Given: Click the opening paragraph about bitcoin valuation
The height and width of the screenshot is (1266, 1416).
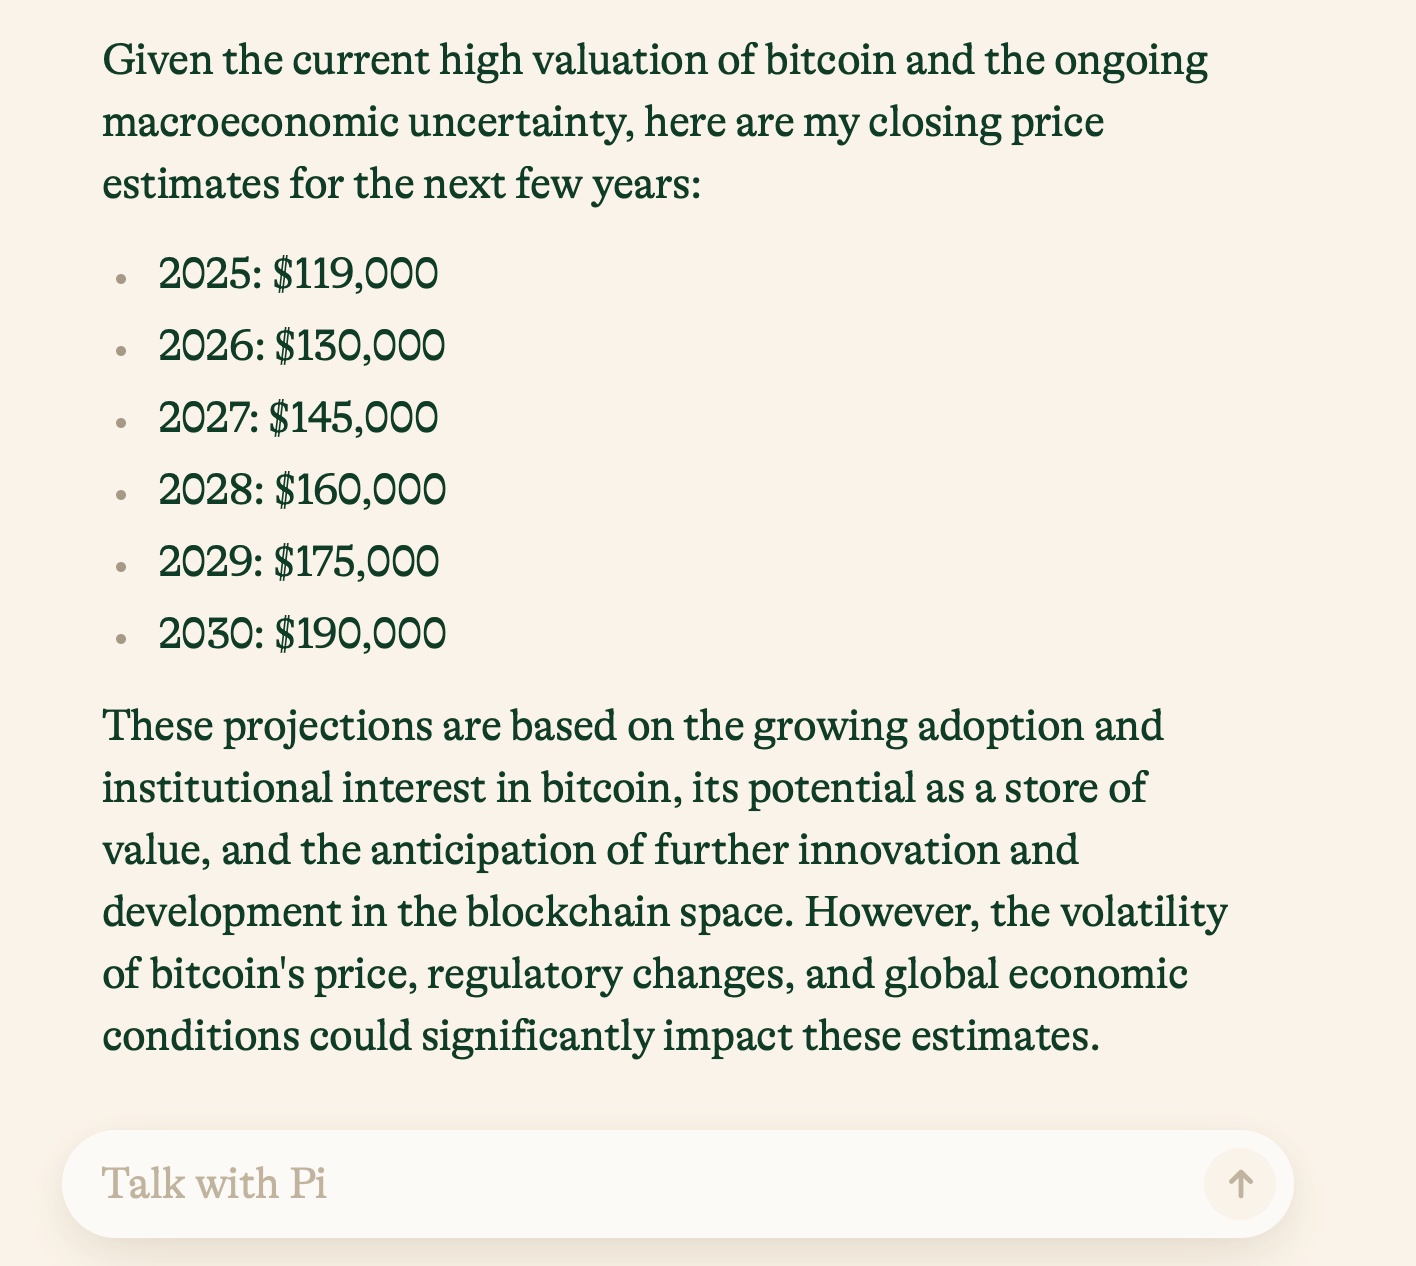Looking at the screenshot, I should [x=650, y=120].
